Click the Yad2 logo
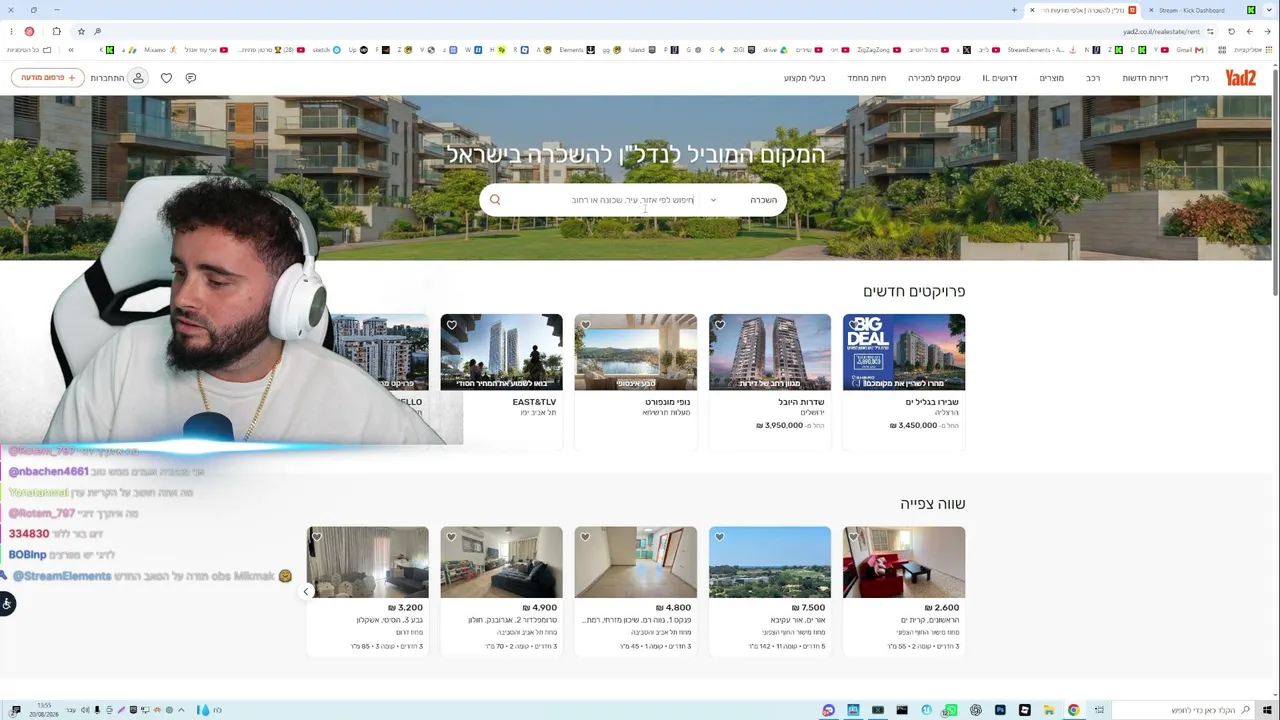This screenshot has height=720, width=1280. coord(1240,78)
